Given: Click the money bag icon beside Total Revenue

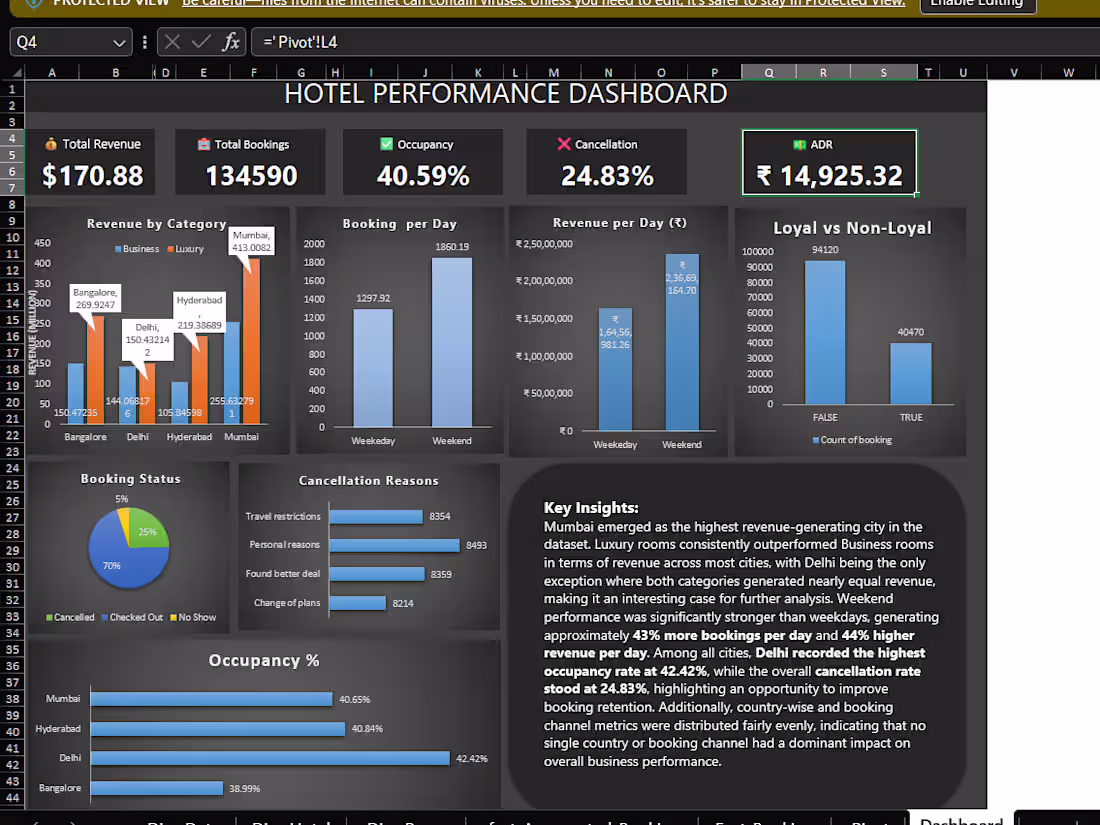Looking at the screenshot, I should (x=51, y=144).
